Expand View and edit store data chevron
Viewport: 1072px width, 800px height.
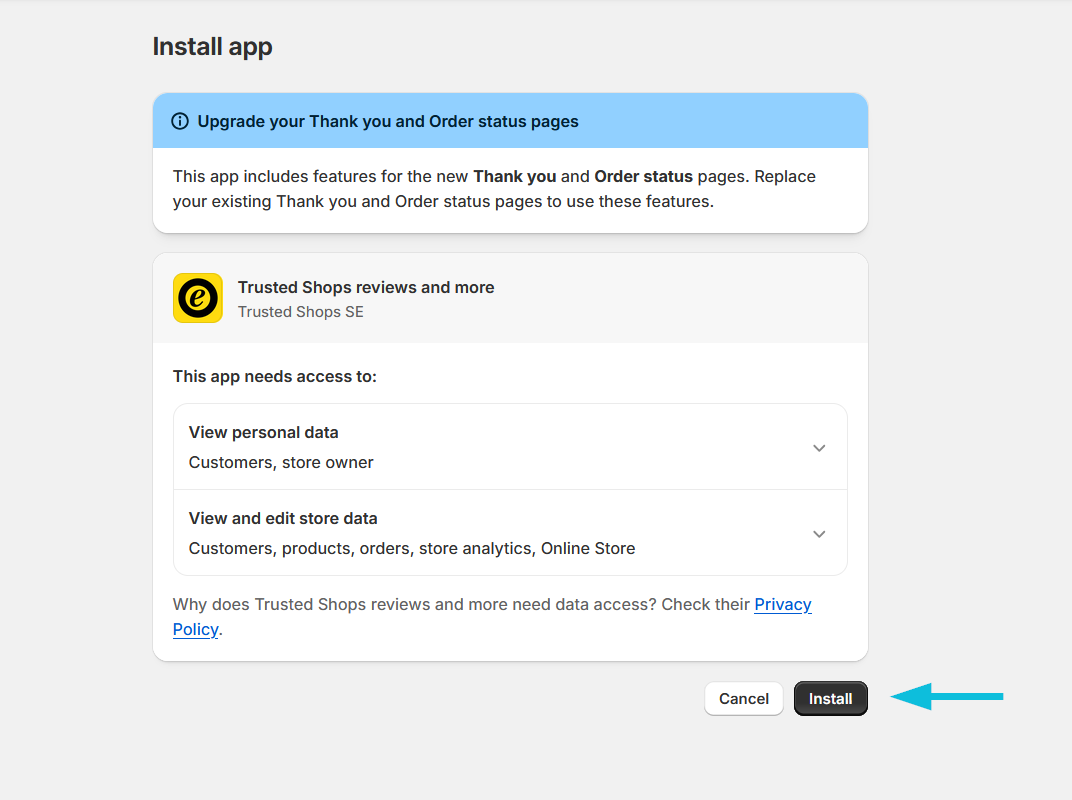pos(819,534)
